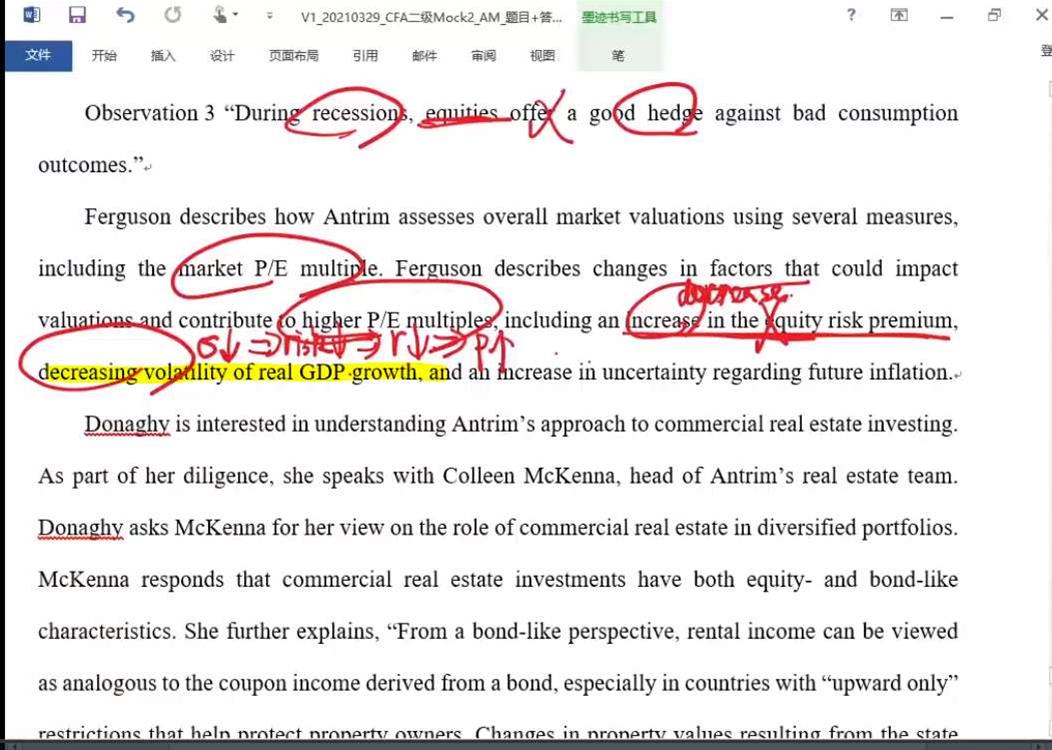Select the 页面布局 (Page Layout) tab

pos(293,56)
